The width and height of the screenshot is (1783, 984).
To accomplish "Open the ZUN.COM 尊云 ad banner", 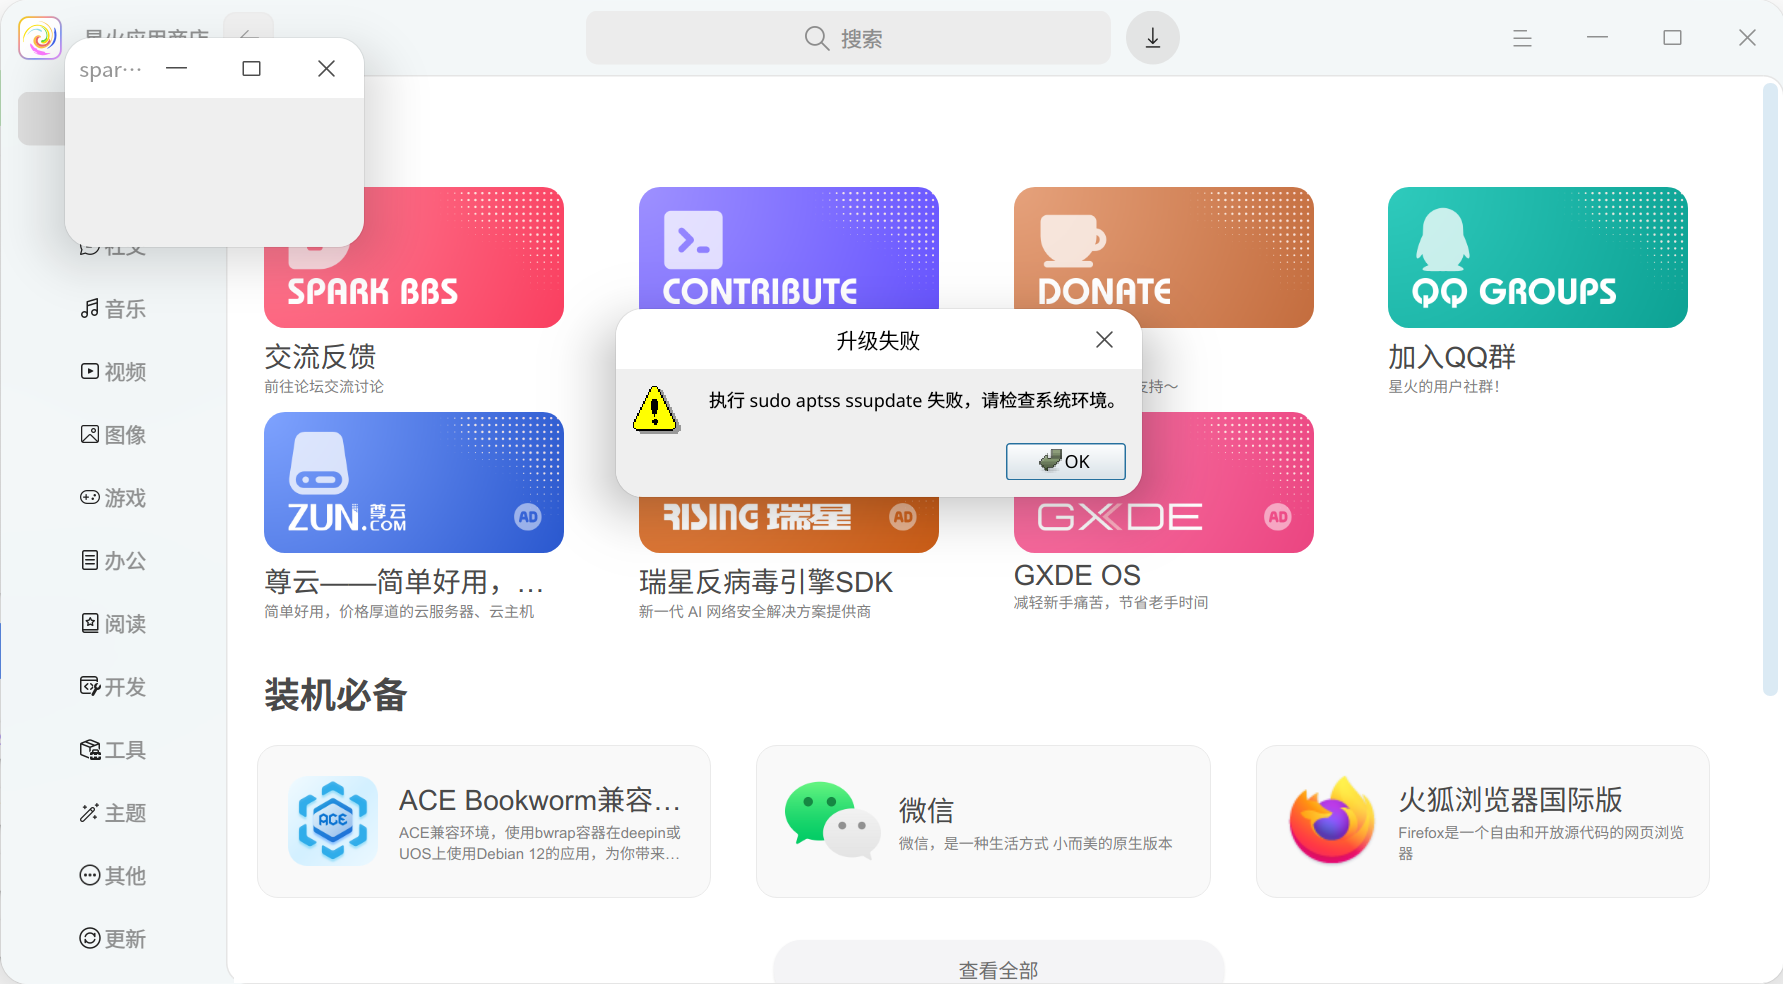I will [414, 482].
